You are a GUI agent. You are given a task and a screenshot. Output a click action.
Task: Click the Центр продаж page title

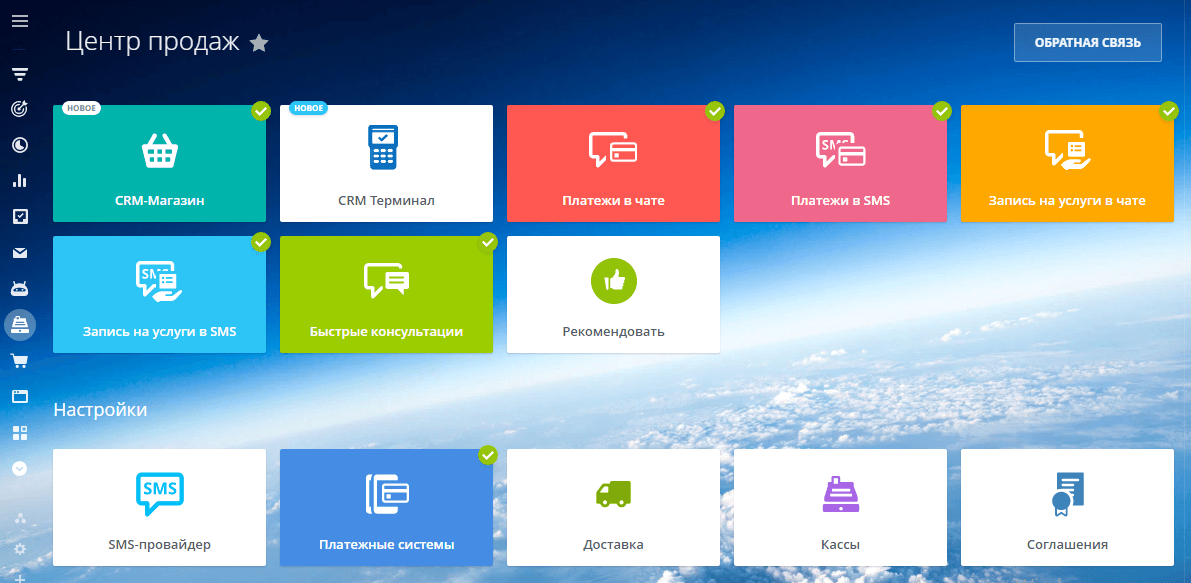click(153, 42)
